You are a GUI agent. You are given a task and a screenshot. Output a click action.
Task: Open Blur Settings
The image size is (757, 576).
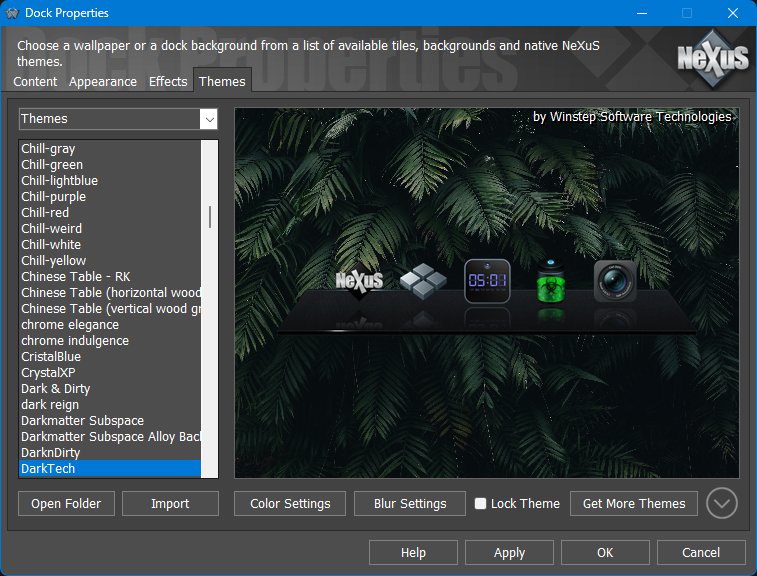coord(410,504)
